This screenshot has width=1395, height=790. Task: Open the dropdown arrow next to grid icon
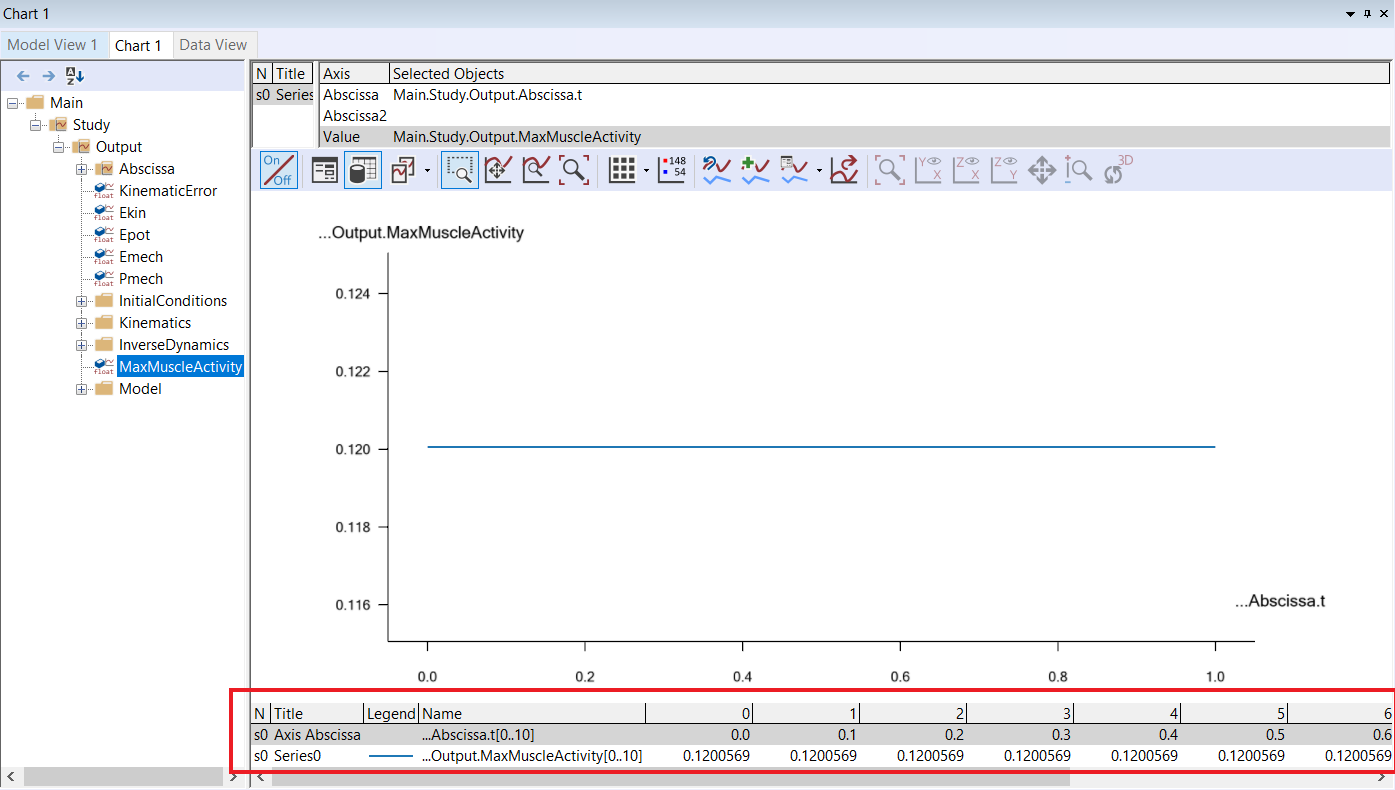646,171
